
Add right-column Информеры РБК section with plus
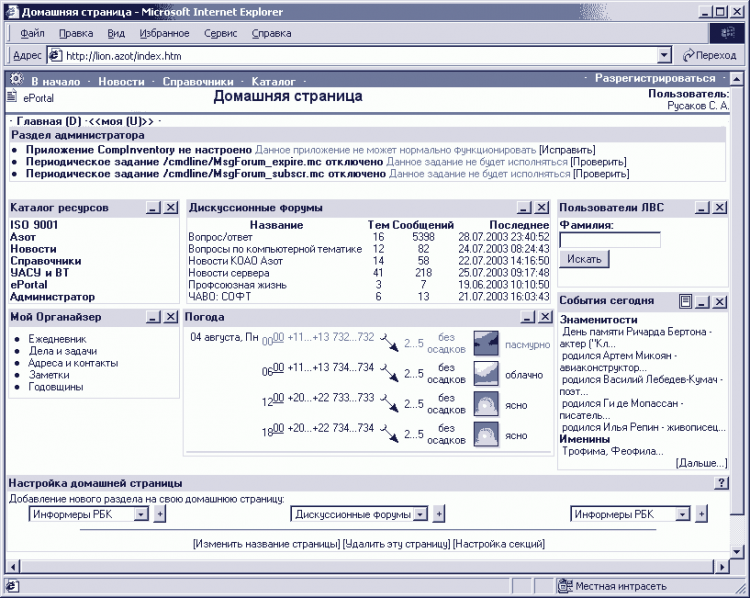(701, 514)
